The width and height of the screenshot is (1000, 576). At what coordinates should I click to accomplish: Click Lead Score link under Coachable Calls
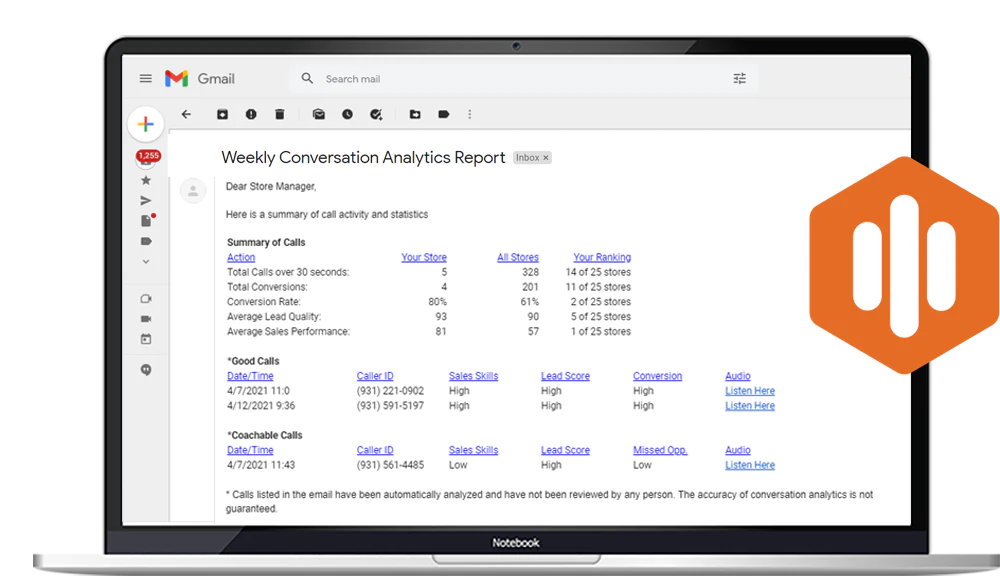point(565,450)
